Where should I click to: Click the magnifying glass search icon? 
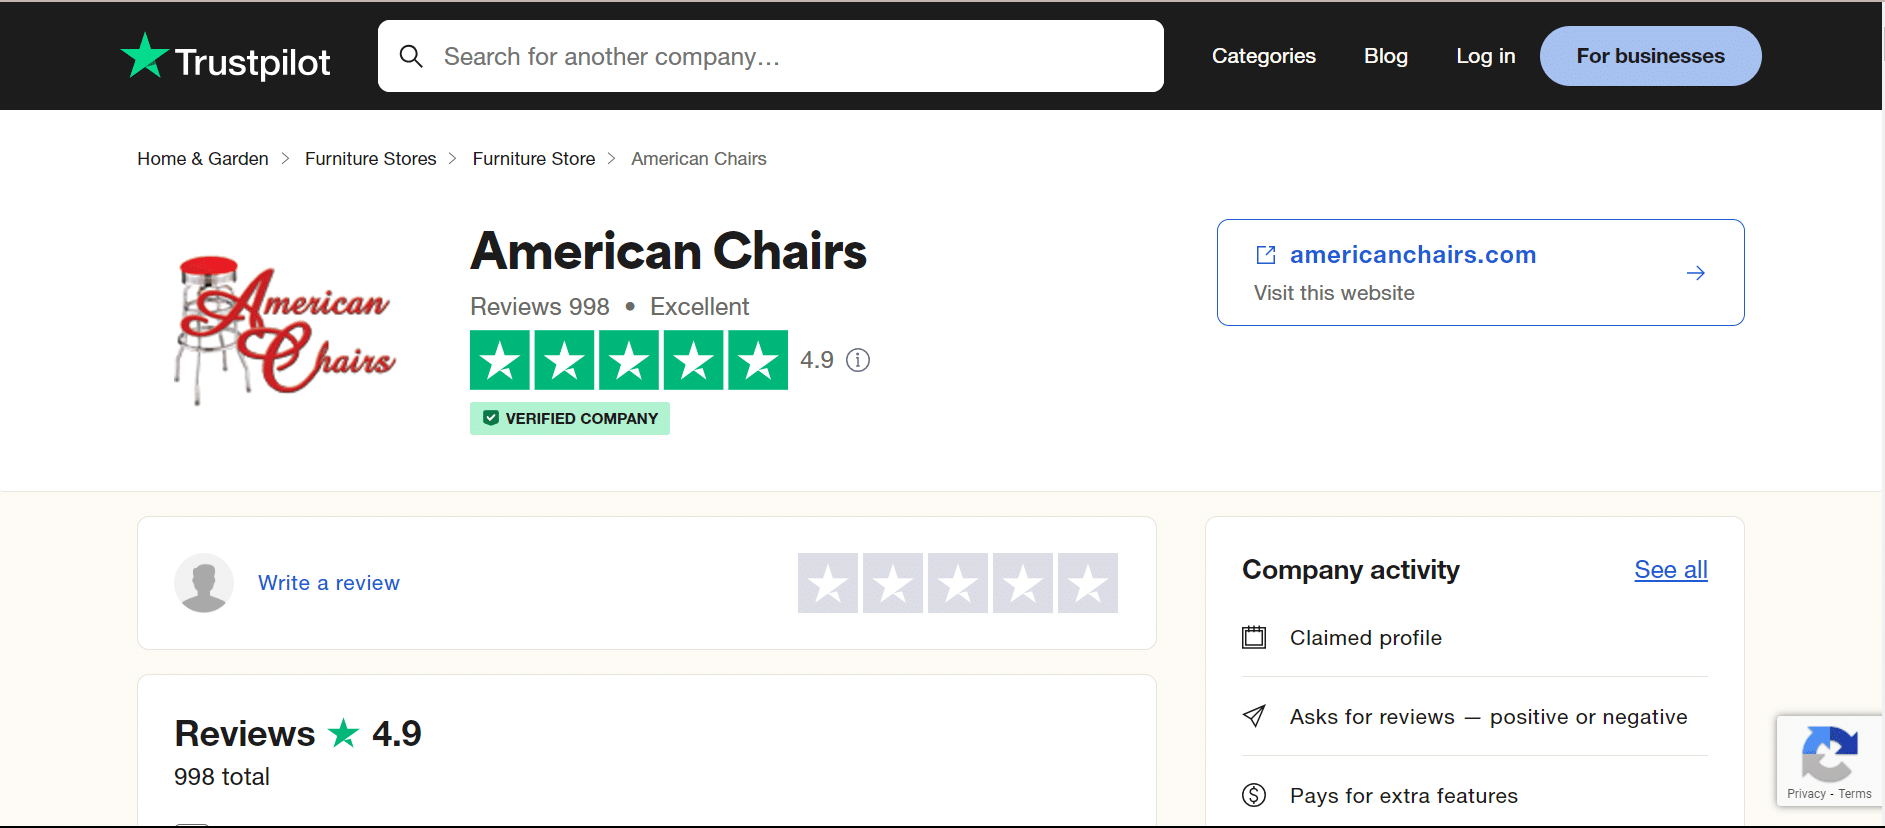[x=411, y=56]
